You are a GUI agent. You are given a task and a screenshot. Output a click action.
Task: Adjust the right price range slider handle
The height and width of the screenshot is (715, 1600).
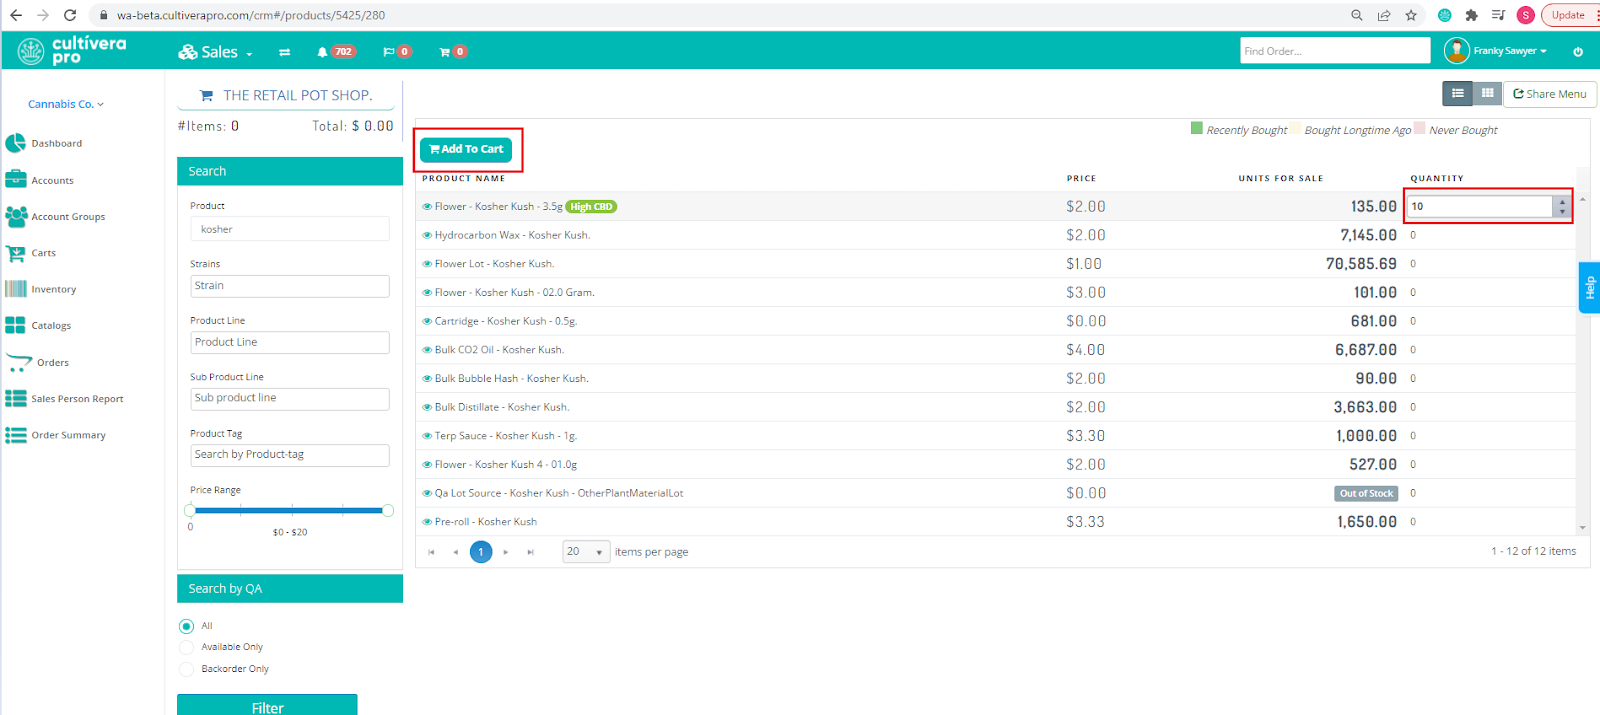[388, 511]
